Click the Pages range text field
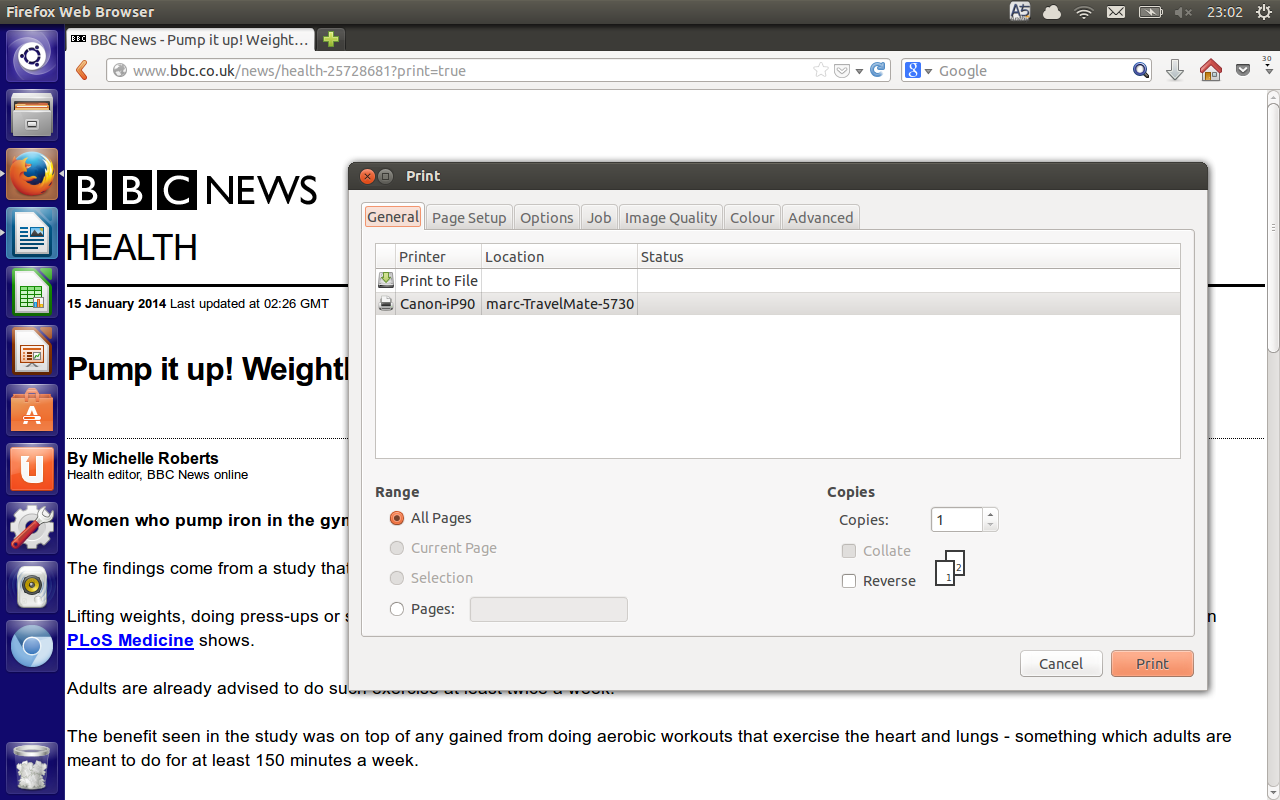Image resolution: width=1280 pixels, height=800 pixels. point(549,609)
